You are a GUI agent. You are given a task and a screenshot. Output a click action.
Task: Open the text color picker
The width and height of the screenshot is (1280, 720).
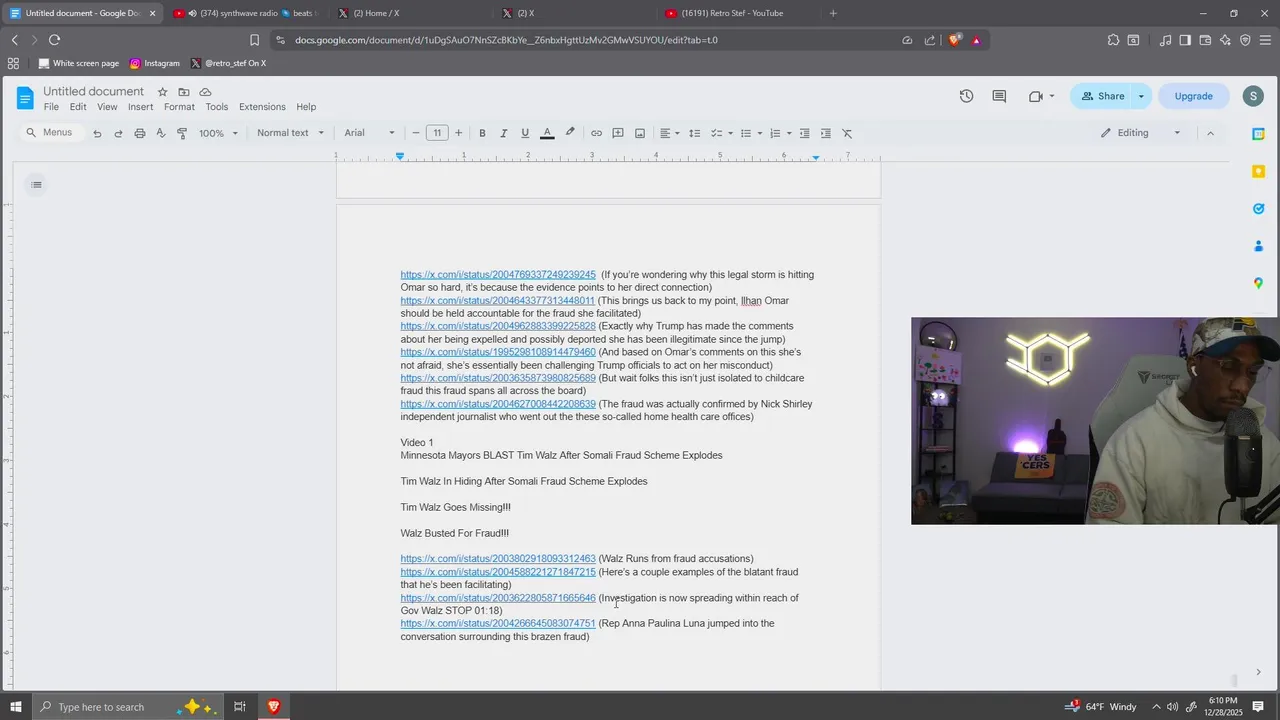click(547, 133)
